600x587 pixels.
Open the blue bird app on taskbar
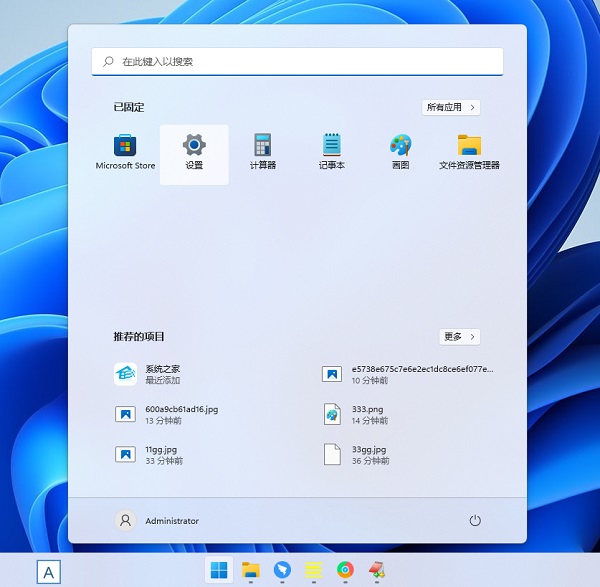[x=282, y=570]
